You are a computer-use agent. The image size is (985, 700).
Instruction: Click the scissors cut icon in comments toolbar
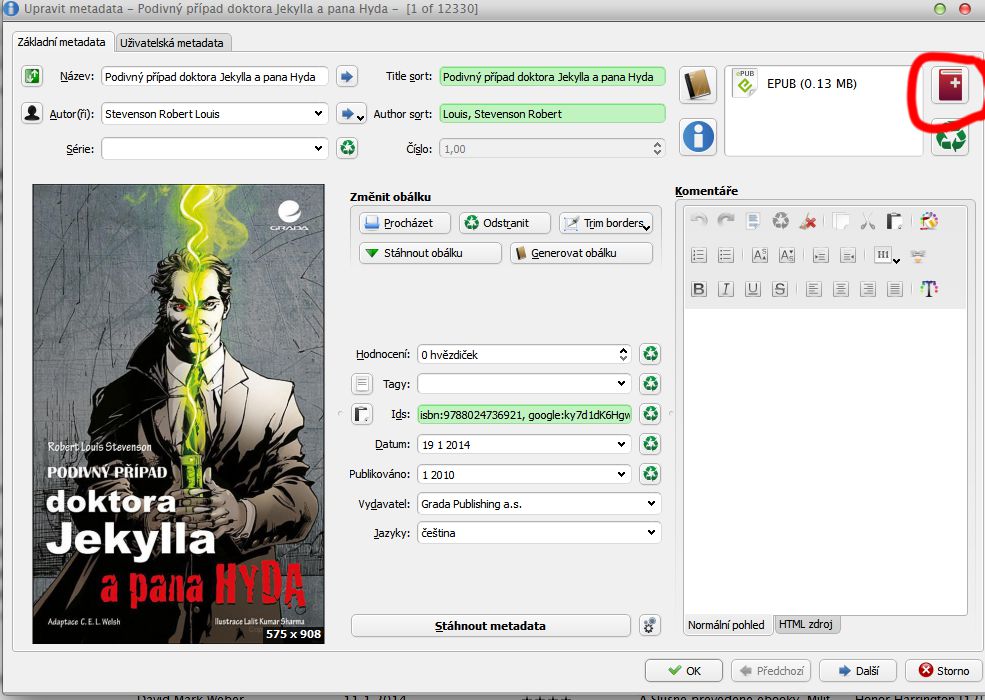pos(868,221)
